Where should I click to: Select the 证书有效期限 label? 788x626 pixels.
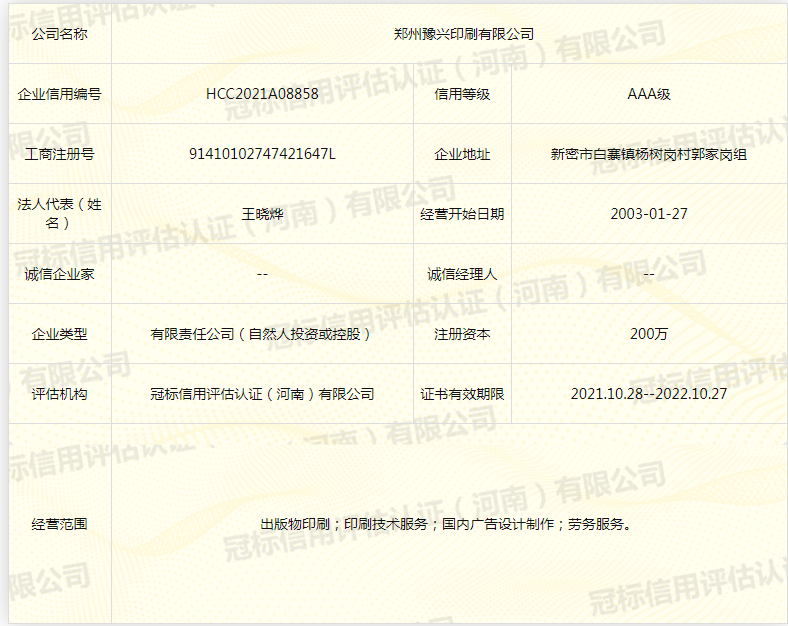coord(462,394)
